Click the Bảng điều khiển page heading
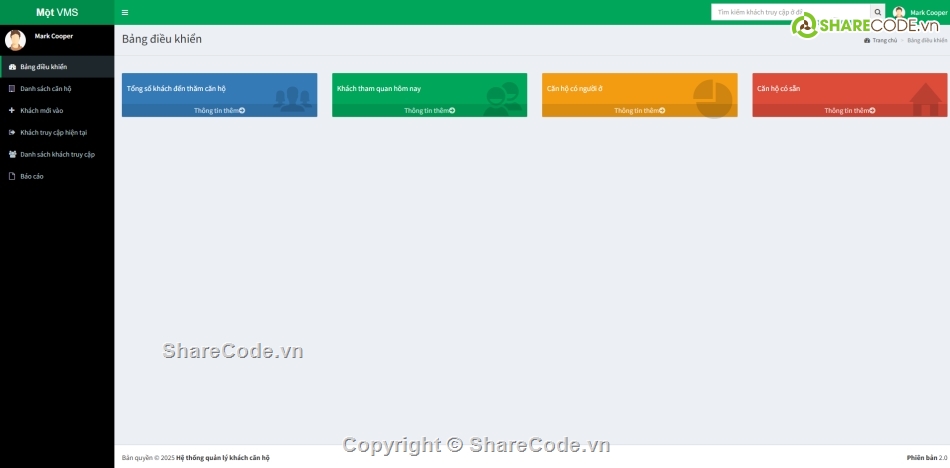950x468 pixels. [162, 39]
